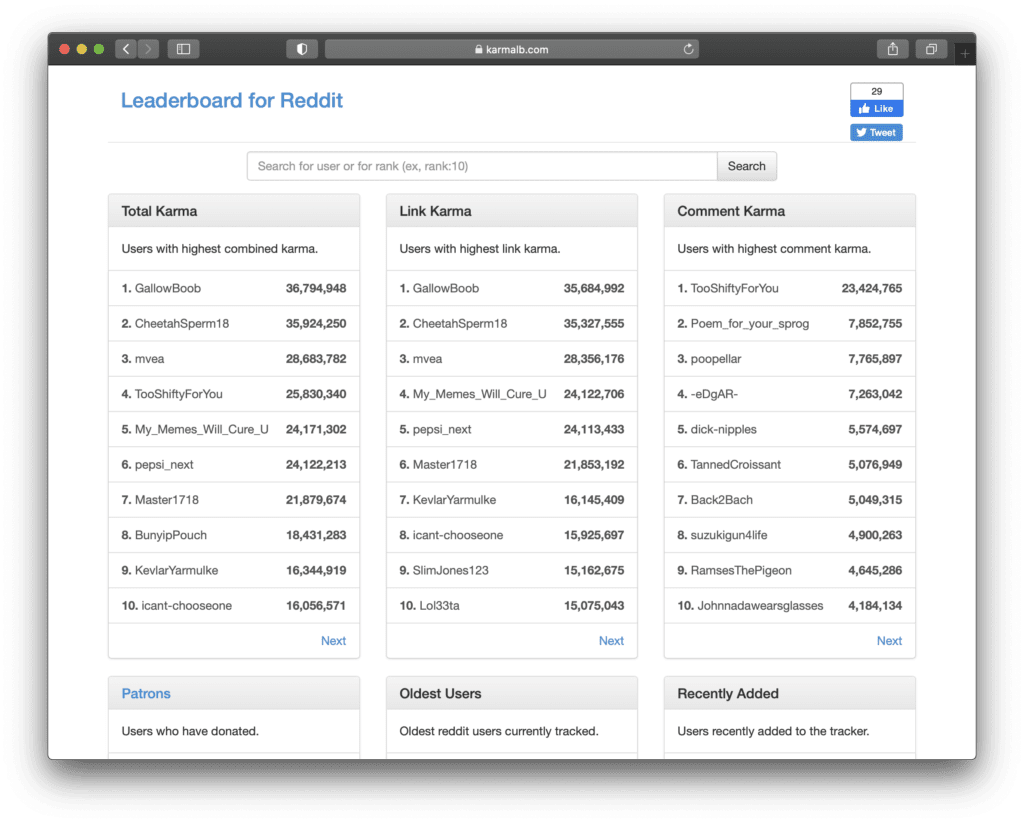Click the Twitter Tweet button
Image resolution: width=1024 pixels, height=823 pixels.
(876, 132)
